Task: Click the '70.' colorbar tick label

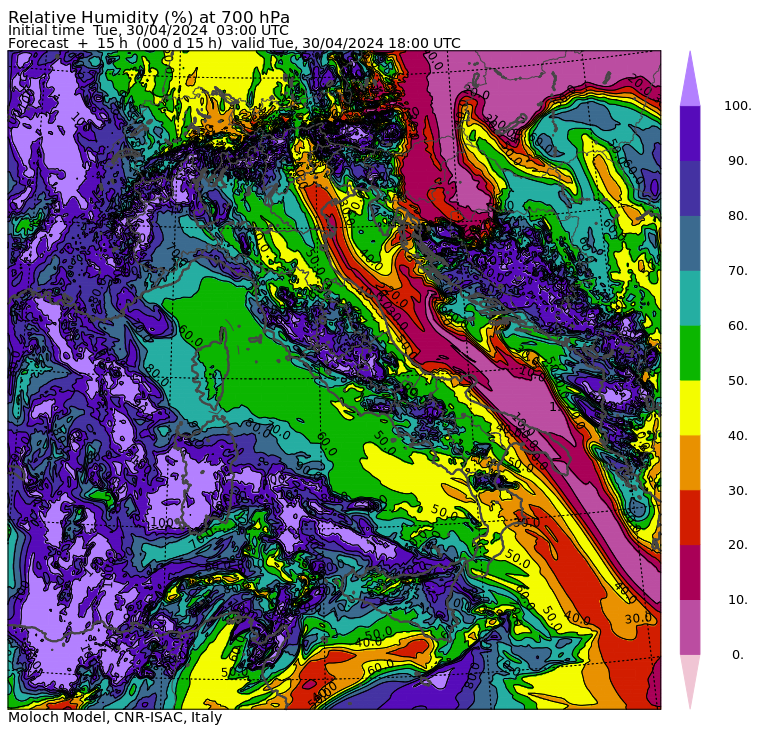Action: point(738,270)
